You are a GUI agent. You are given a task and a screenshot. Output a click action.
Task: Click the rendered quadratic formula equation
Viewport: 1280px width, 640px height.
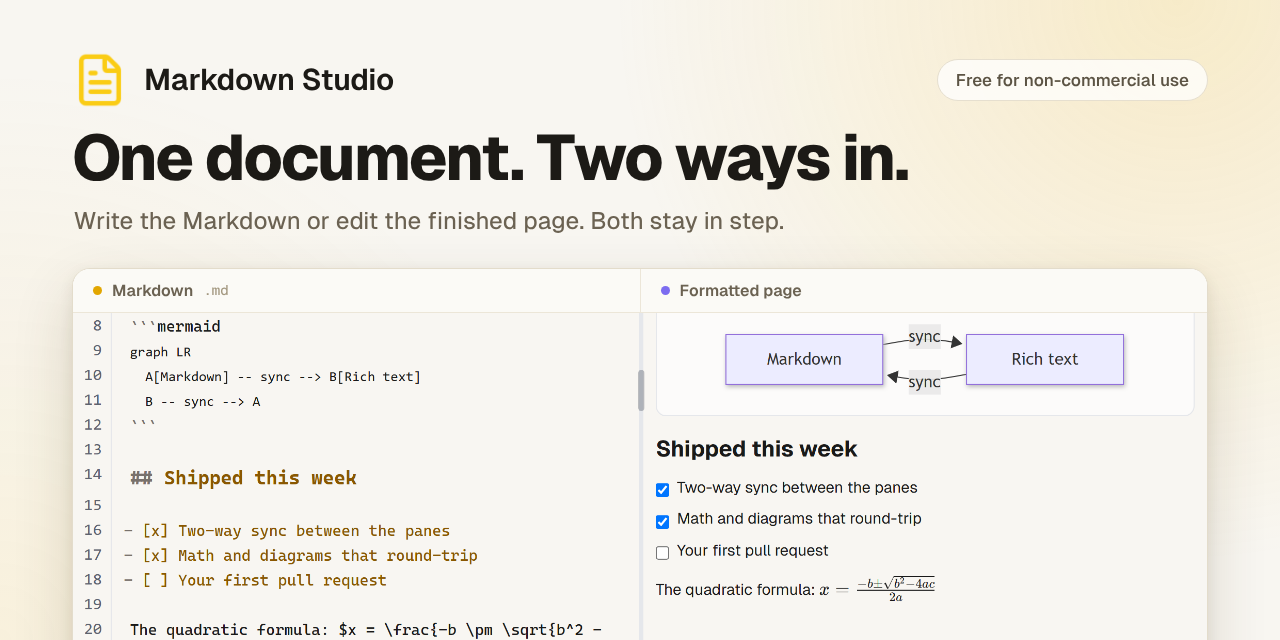(878, 589)
